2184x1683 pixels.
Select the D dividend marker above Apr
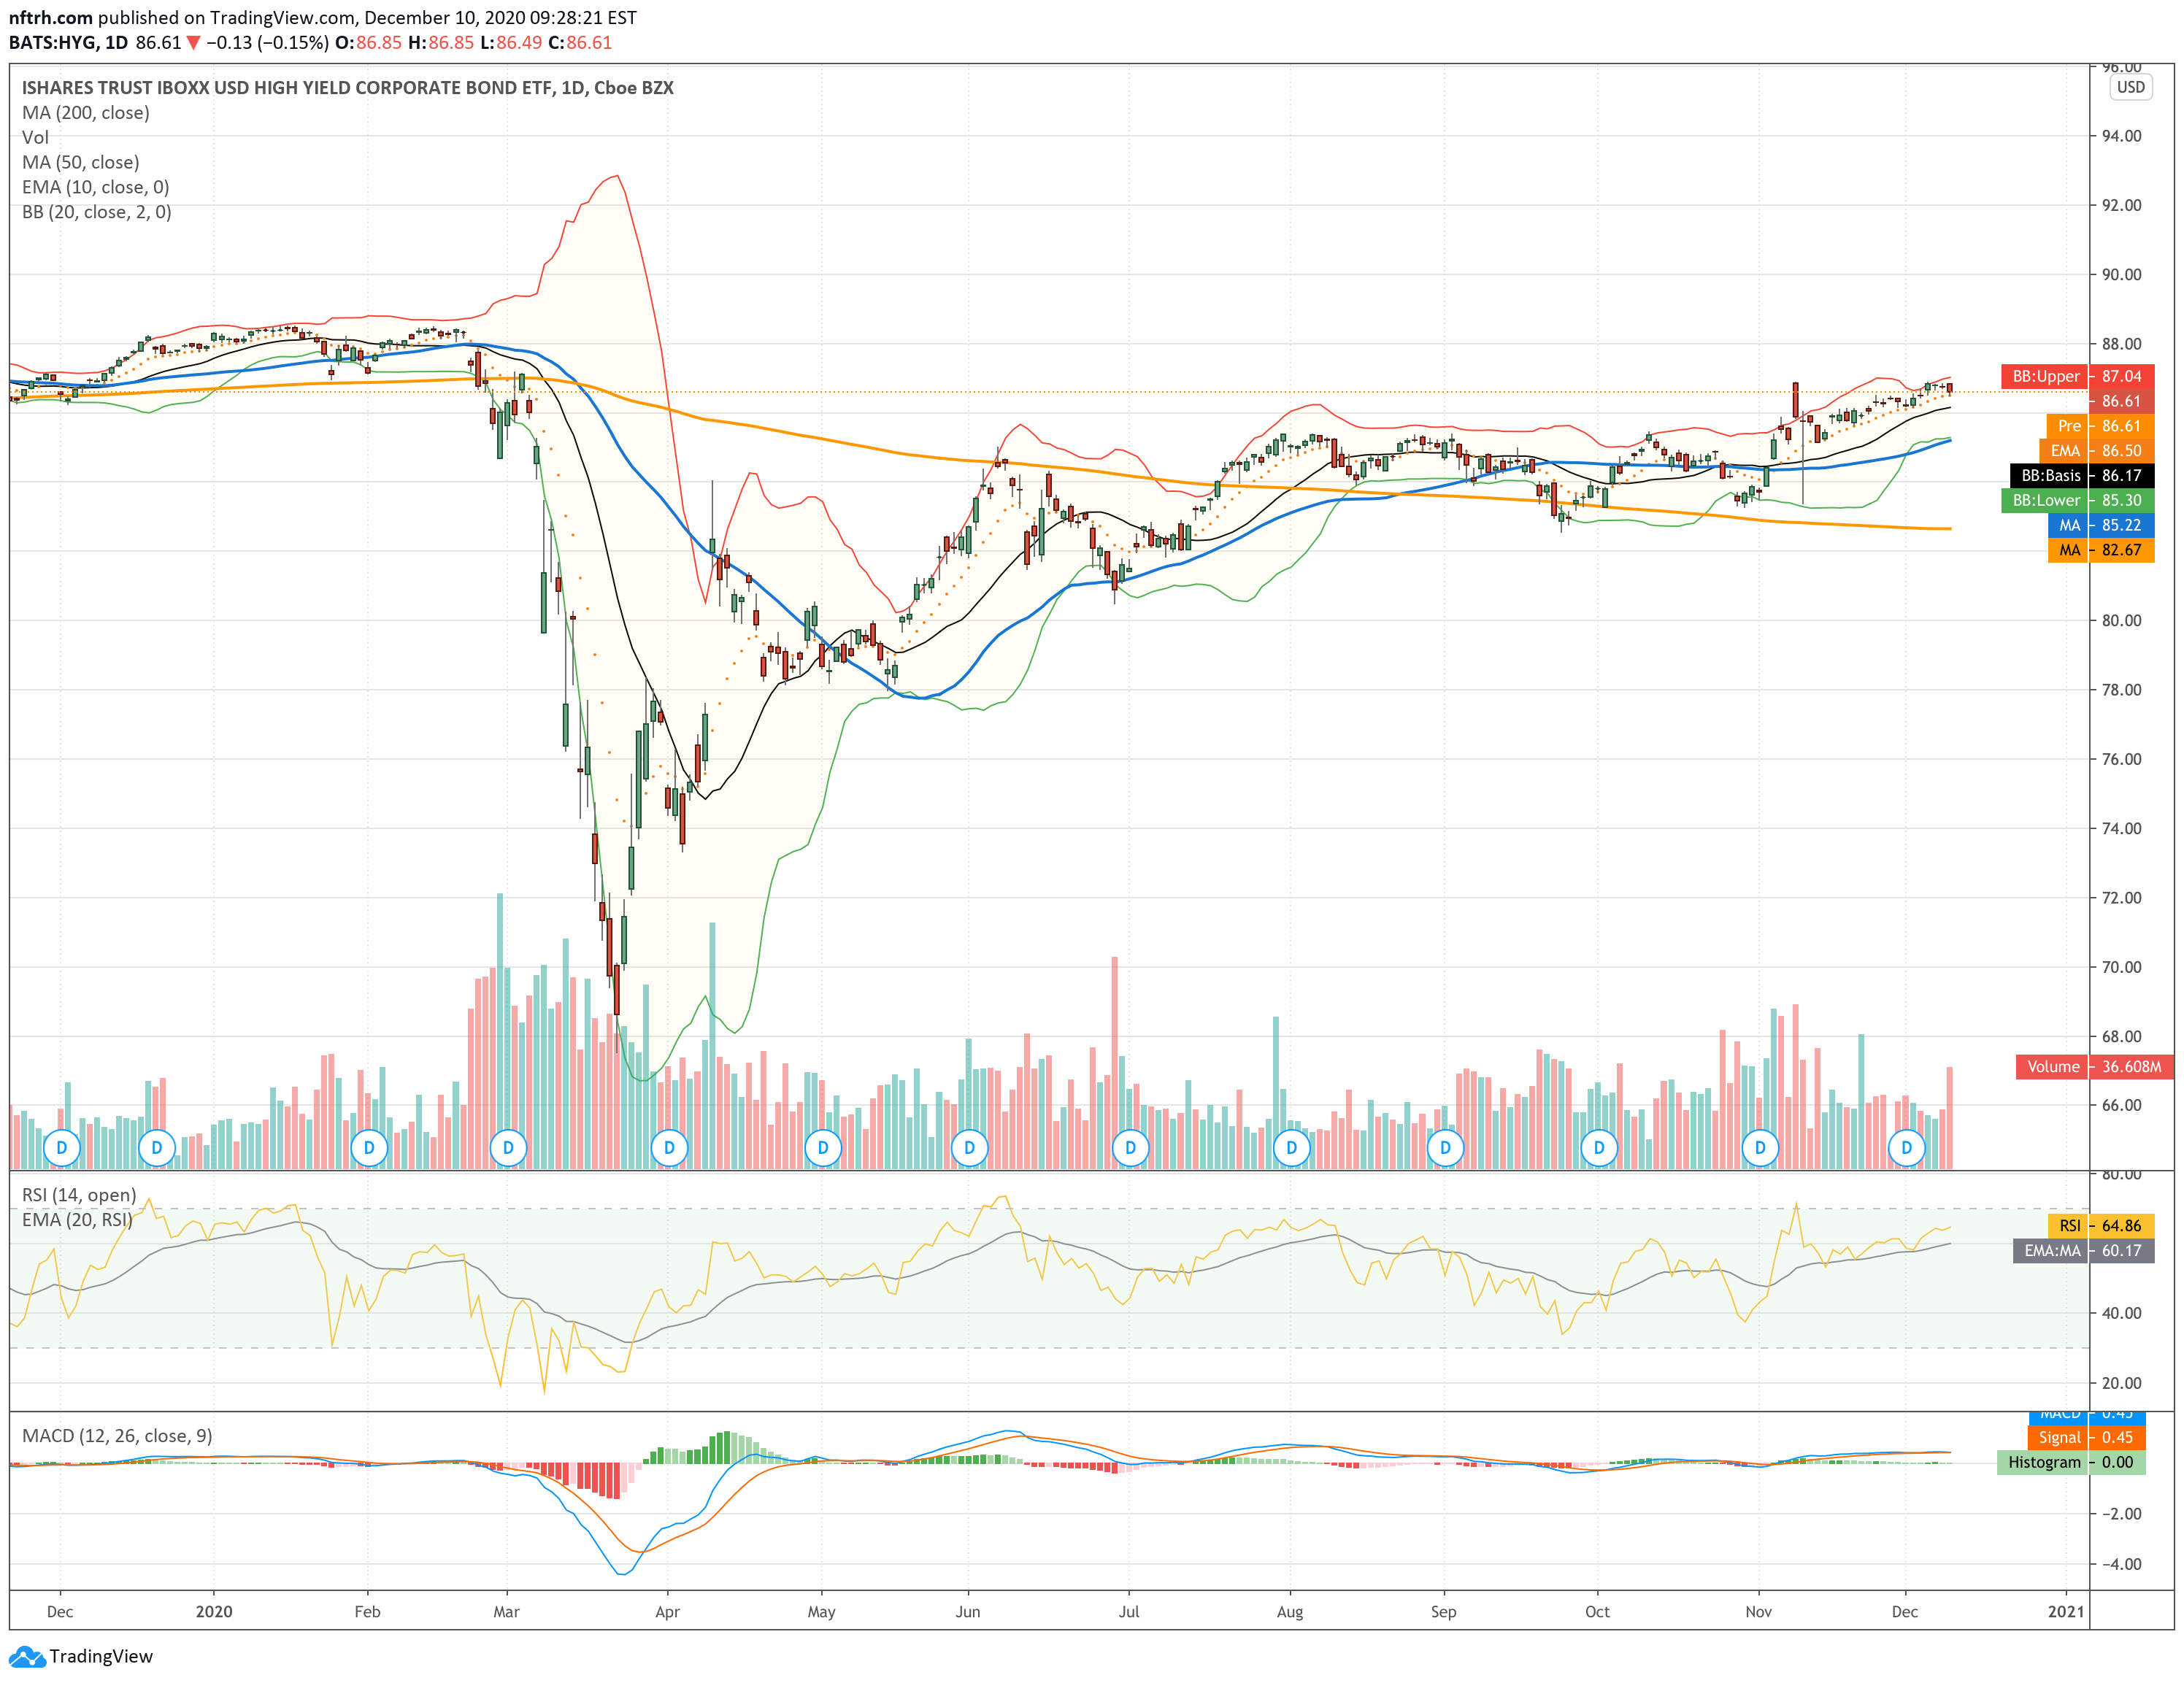669,1148
